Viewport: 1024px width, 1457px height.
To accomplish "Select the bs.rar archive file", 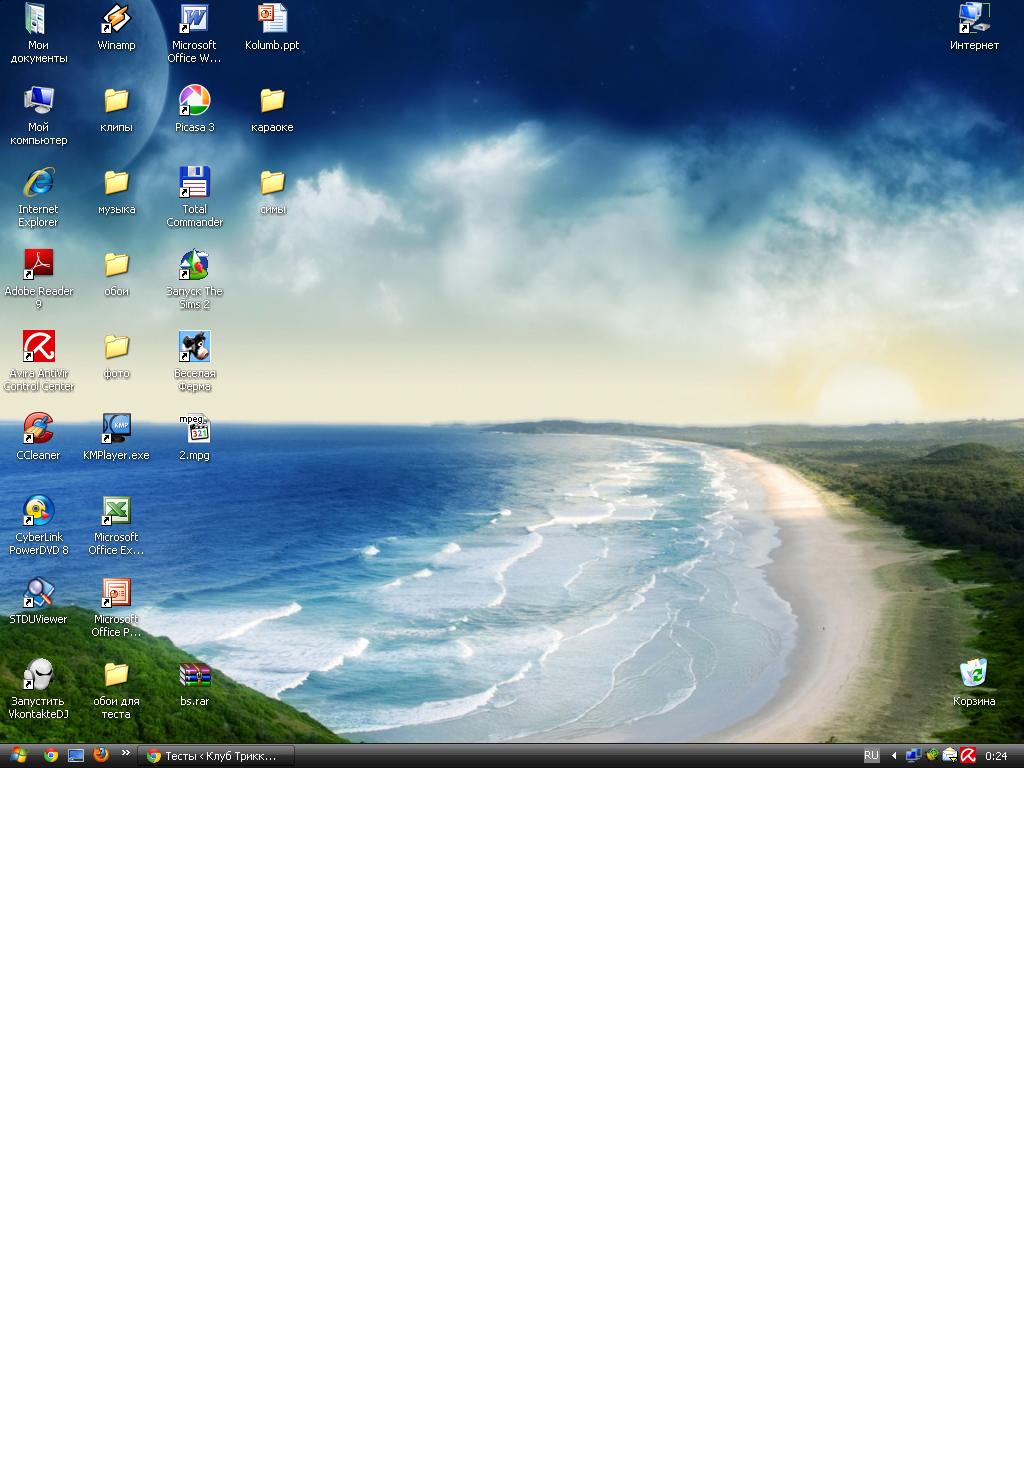I will [x=194, y=675].
